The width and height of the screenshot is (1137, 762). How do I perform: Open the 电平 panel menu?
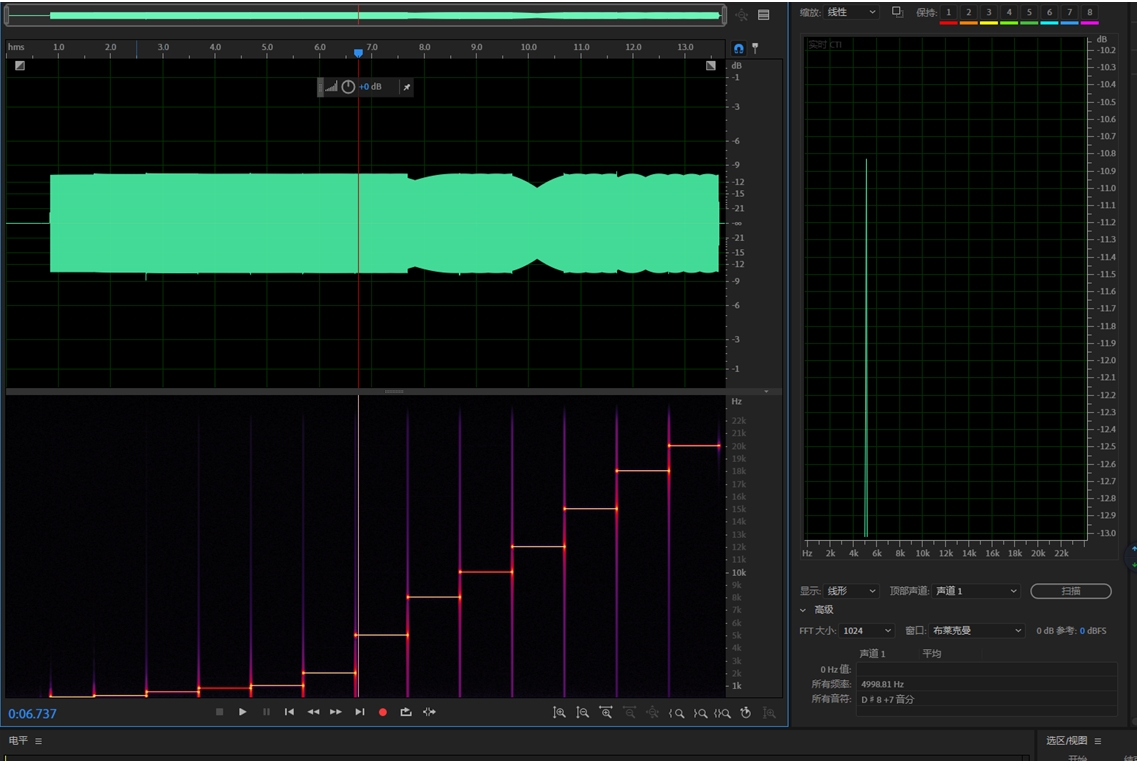(38, 741)
